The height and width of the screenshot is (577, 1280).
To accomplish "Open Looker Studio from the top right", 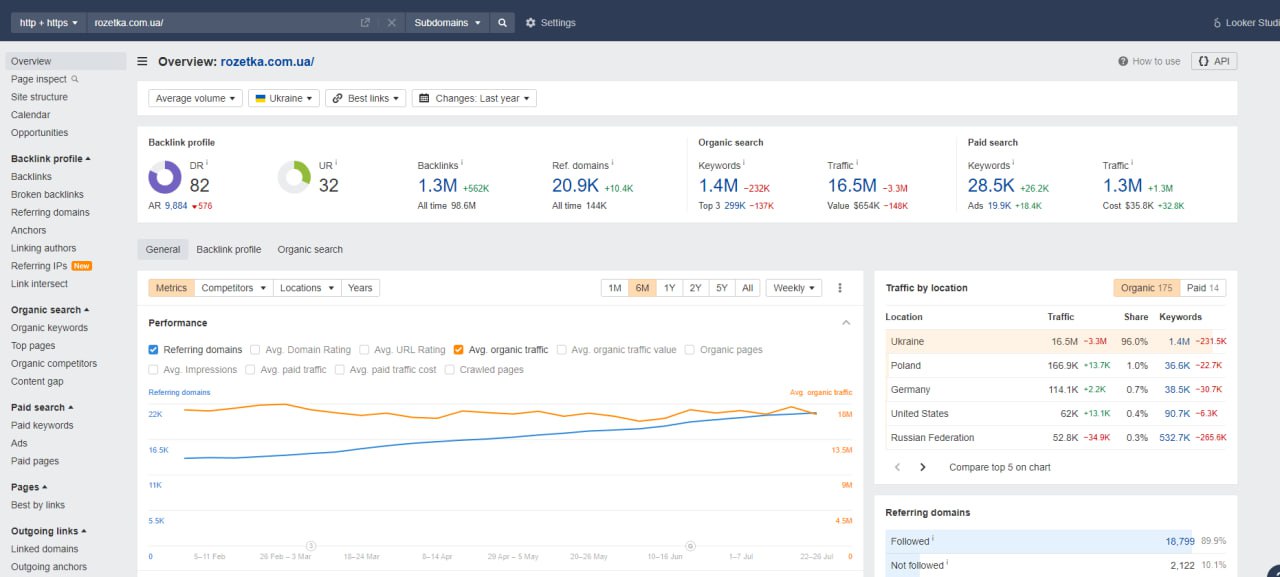I will [1239, 22].
